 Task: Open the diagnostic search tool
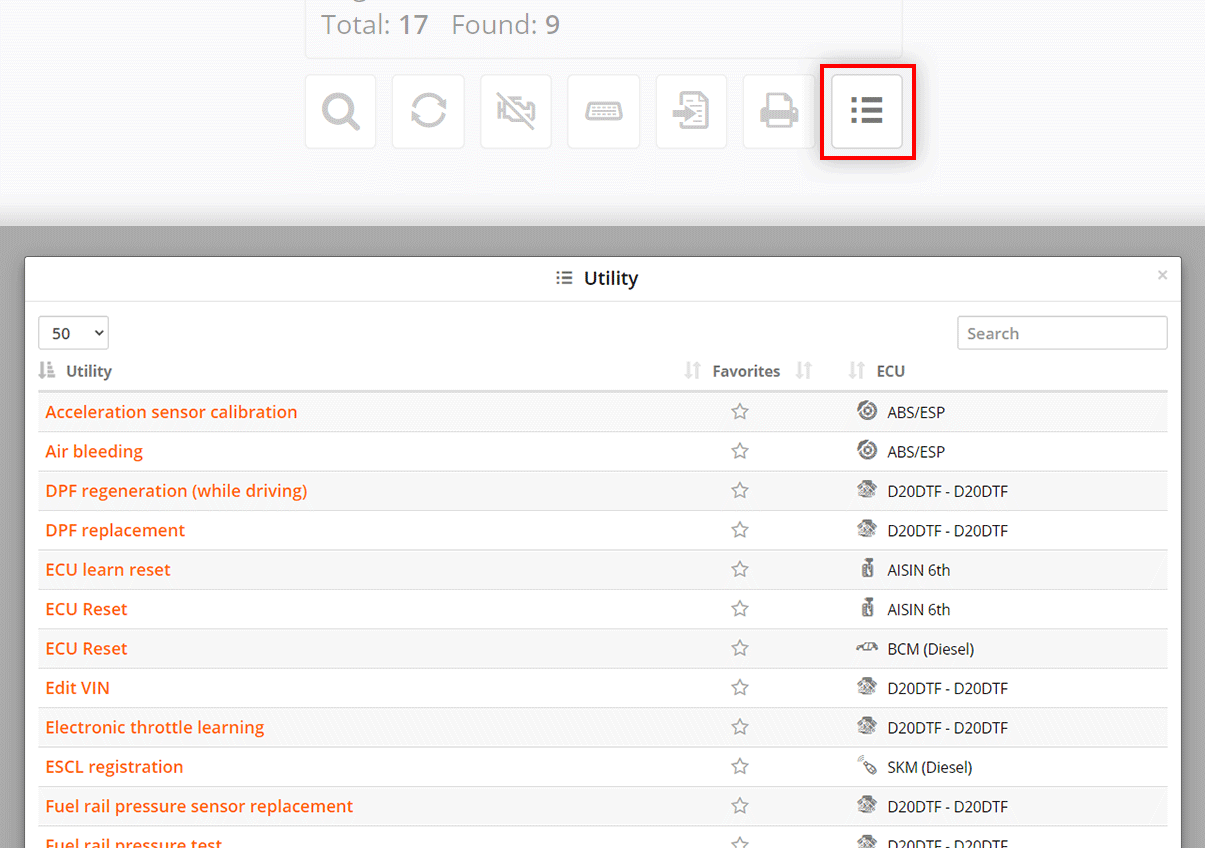click(340, 111)
